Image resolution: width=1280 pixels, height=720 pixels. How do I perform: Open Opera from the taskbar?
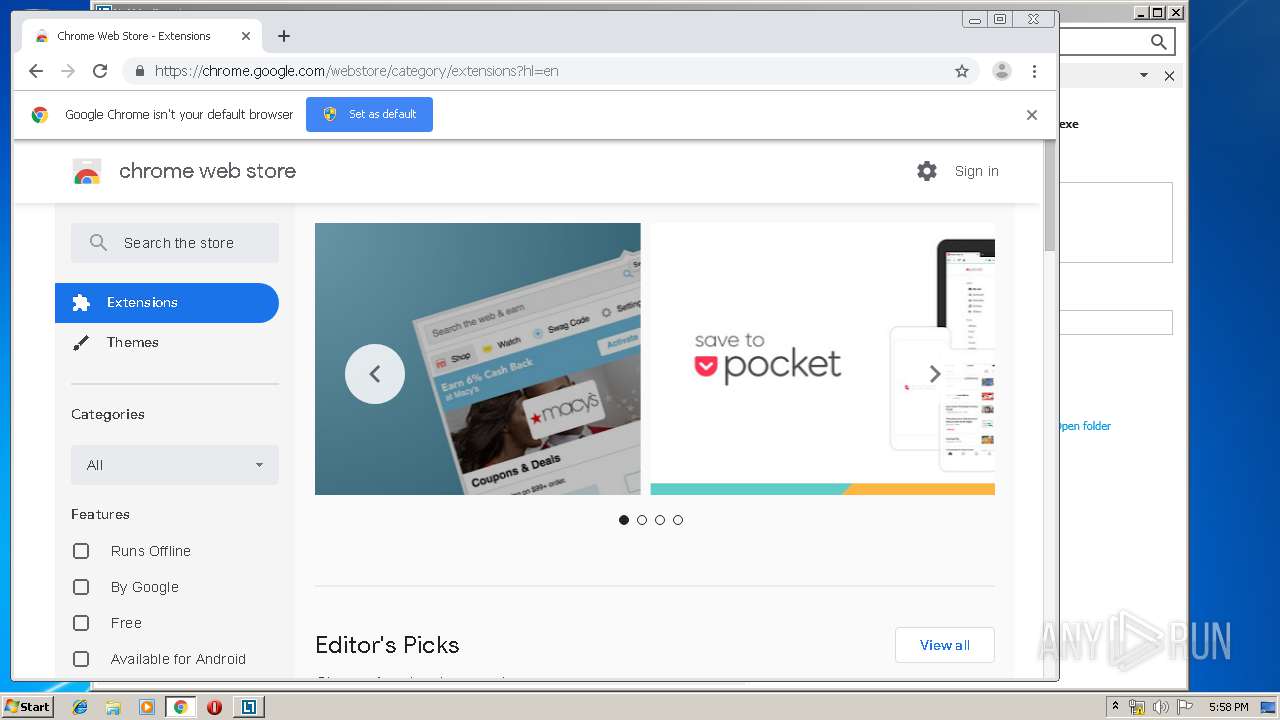pos(214,707)
